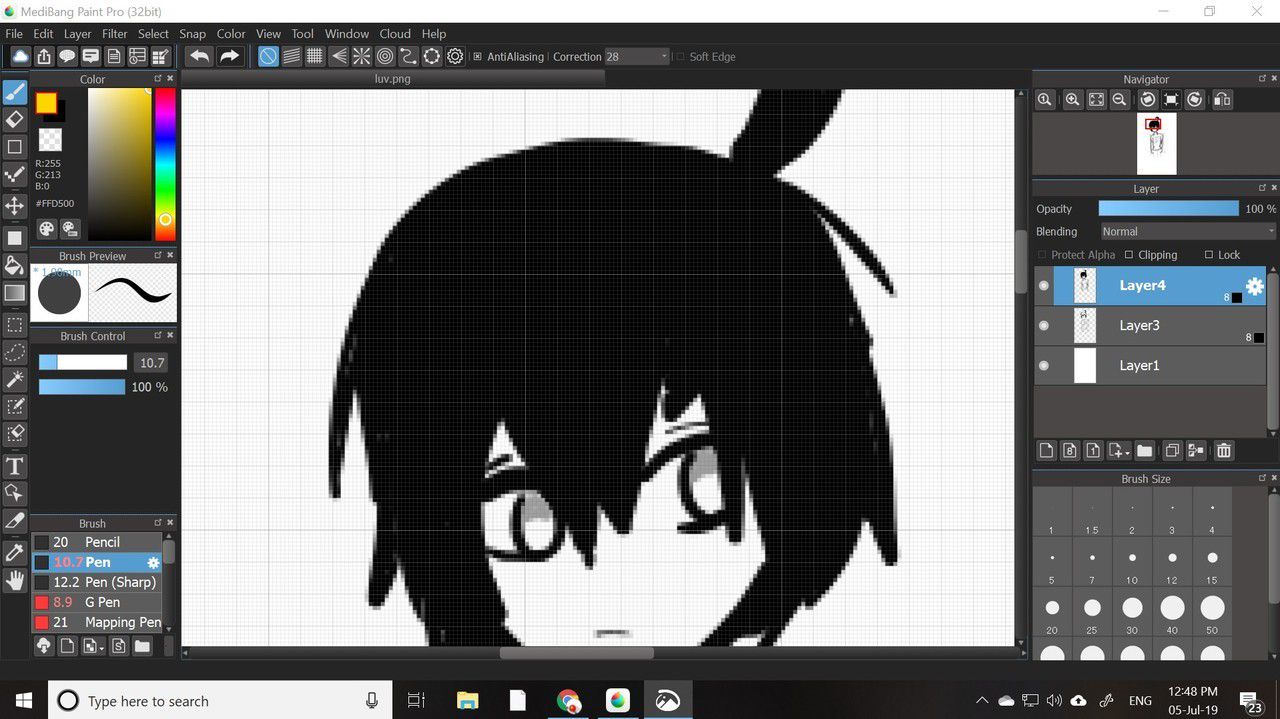Click the Undo arrow in the toolbar

pos(200,57)
